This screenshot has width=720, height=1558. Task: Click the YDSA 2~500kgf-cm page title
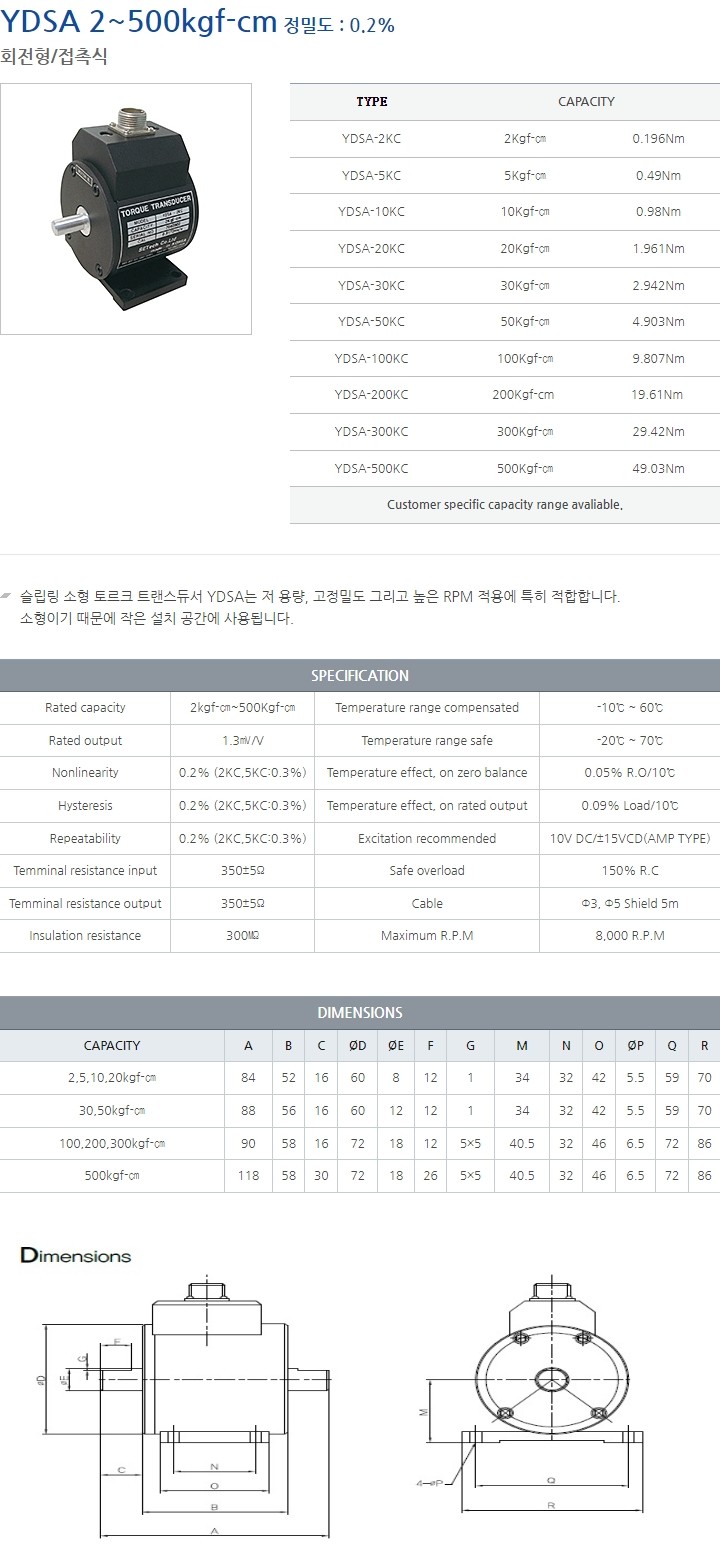pyautogui.click(x=140, y=23)
